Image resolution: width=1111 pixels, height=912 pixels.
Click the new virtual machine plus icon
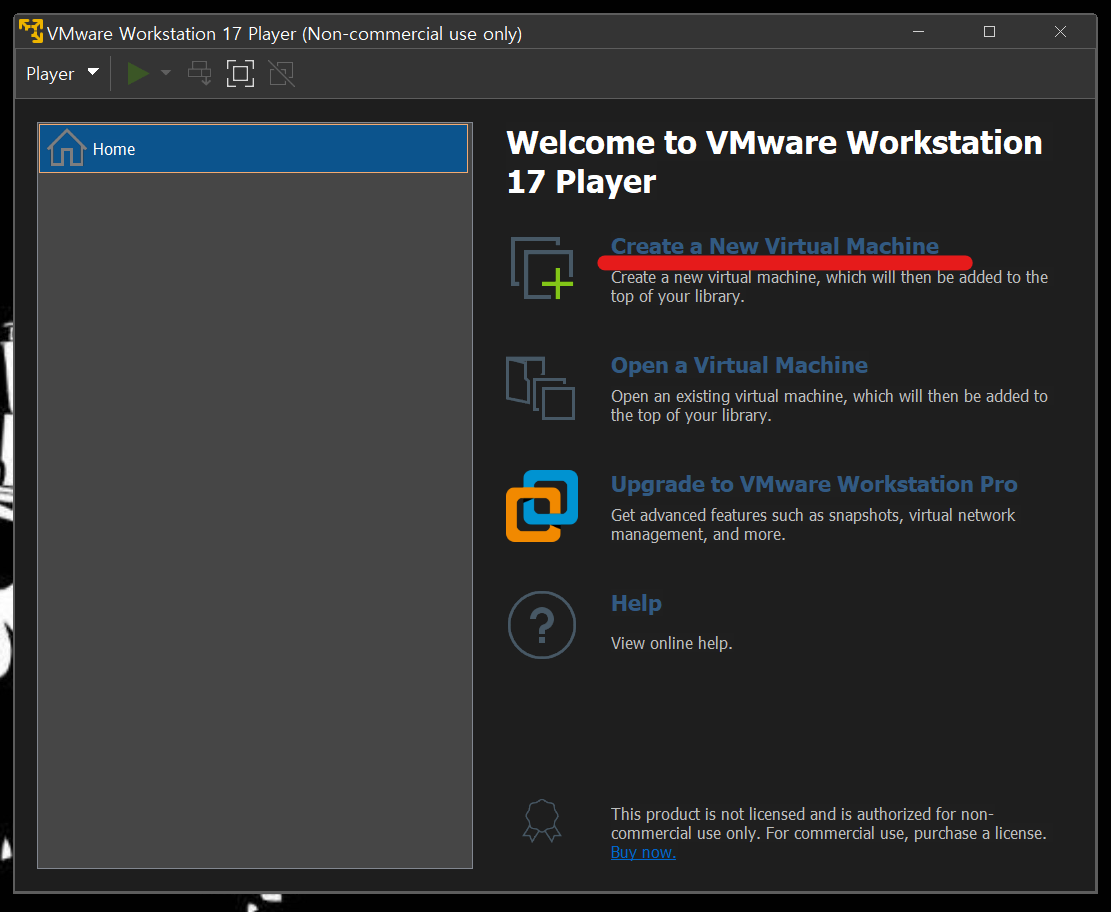click(x=542, y=269)
